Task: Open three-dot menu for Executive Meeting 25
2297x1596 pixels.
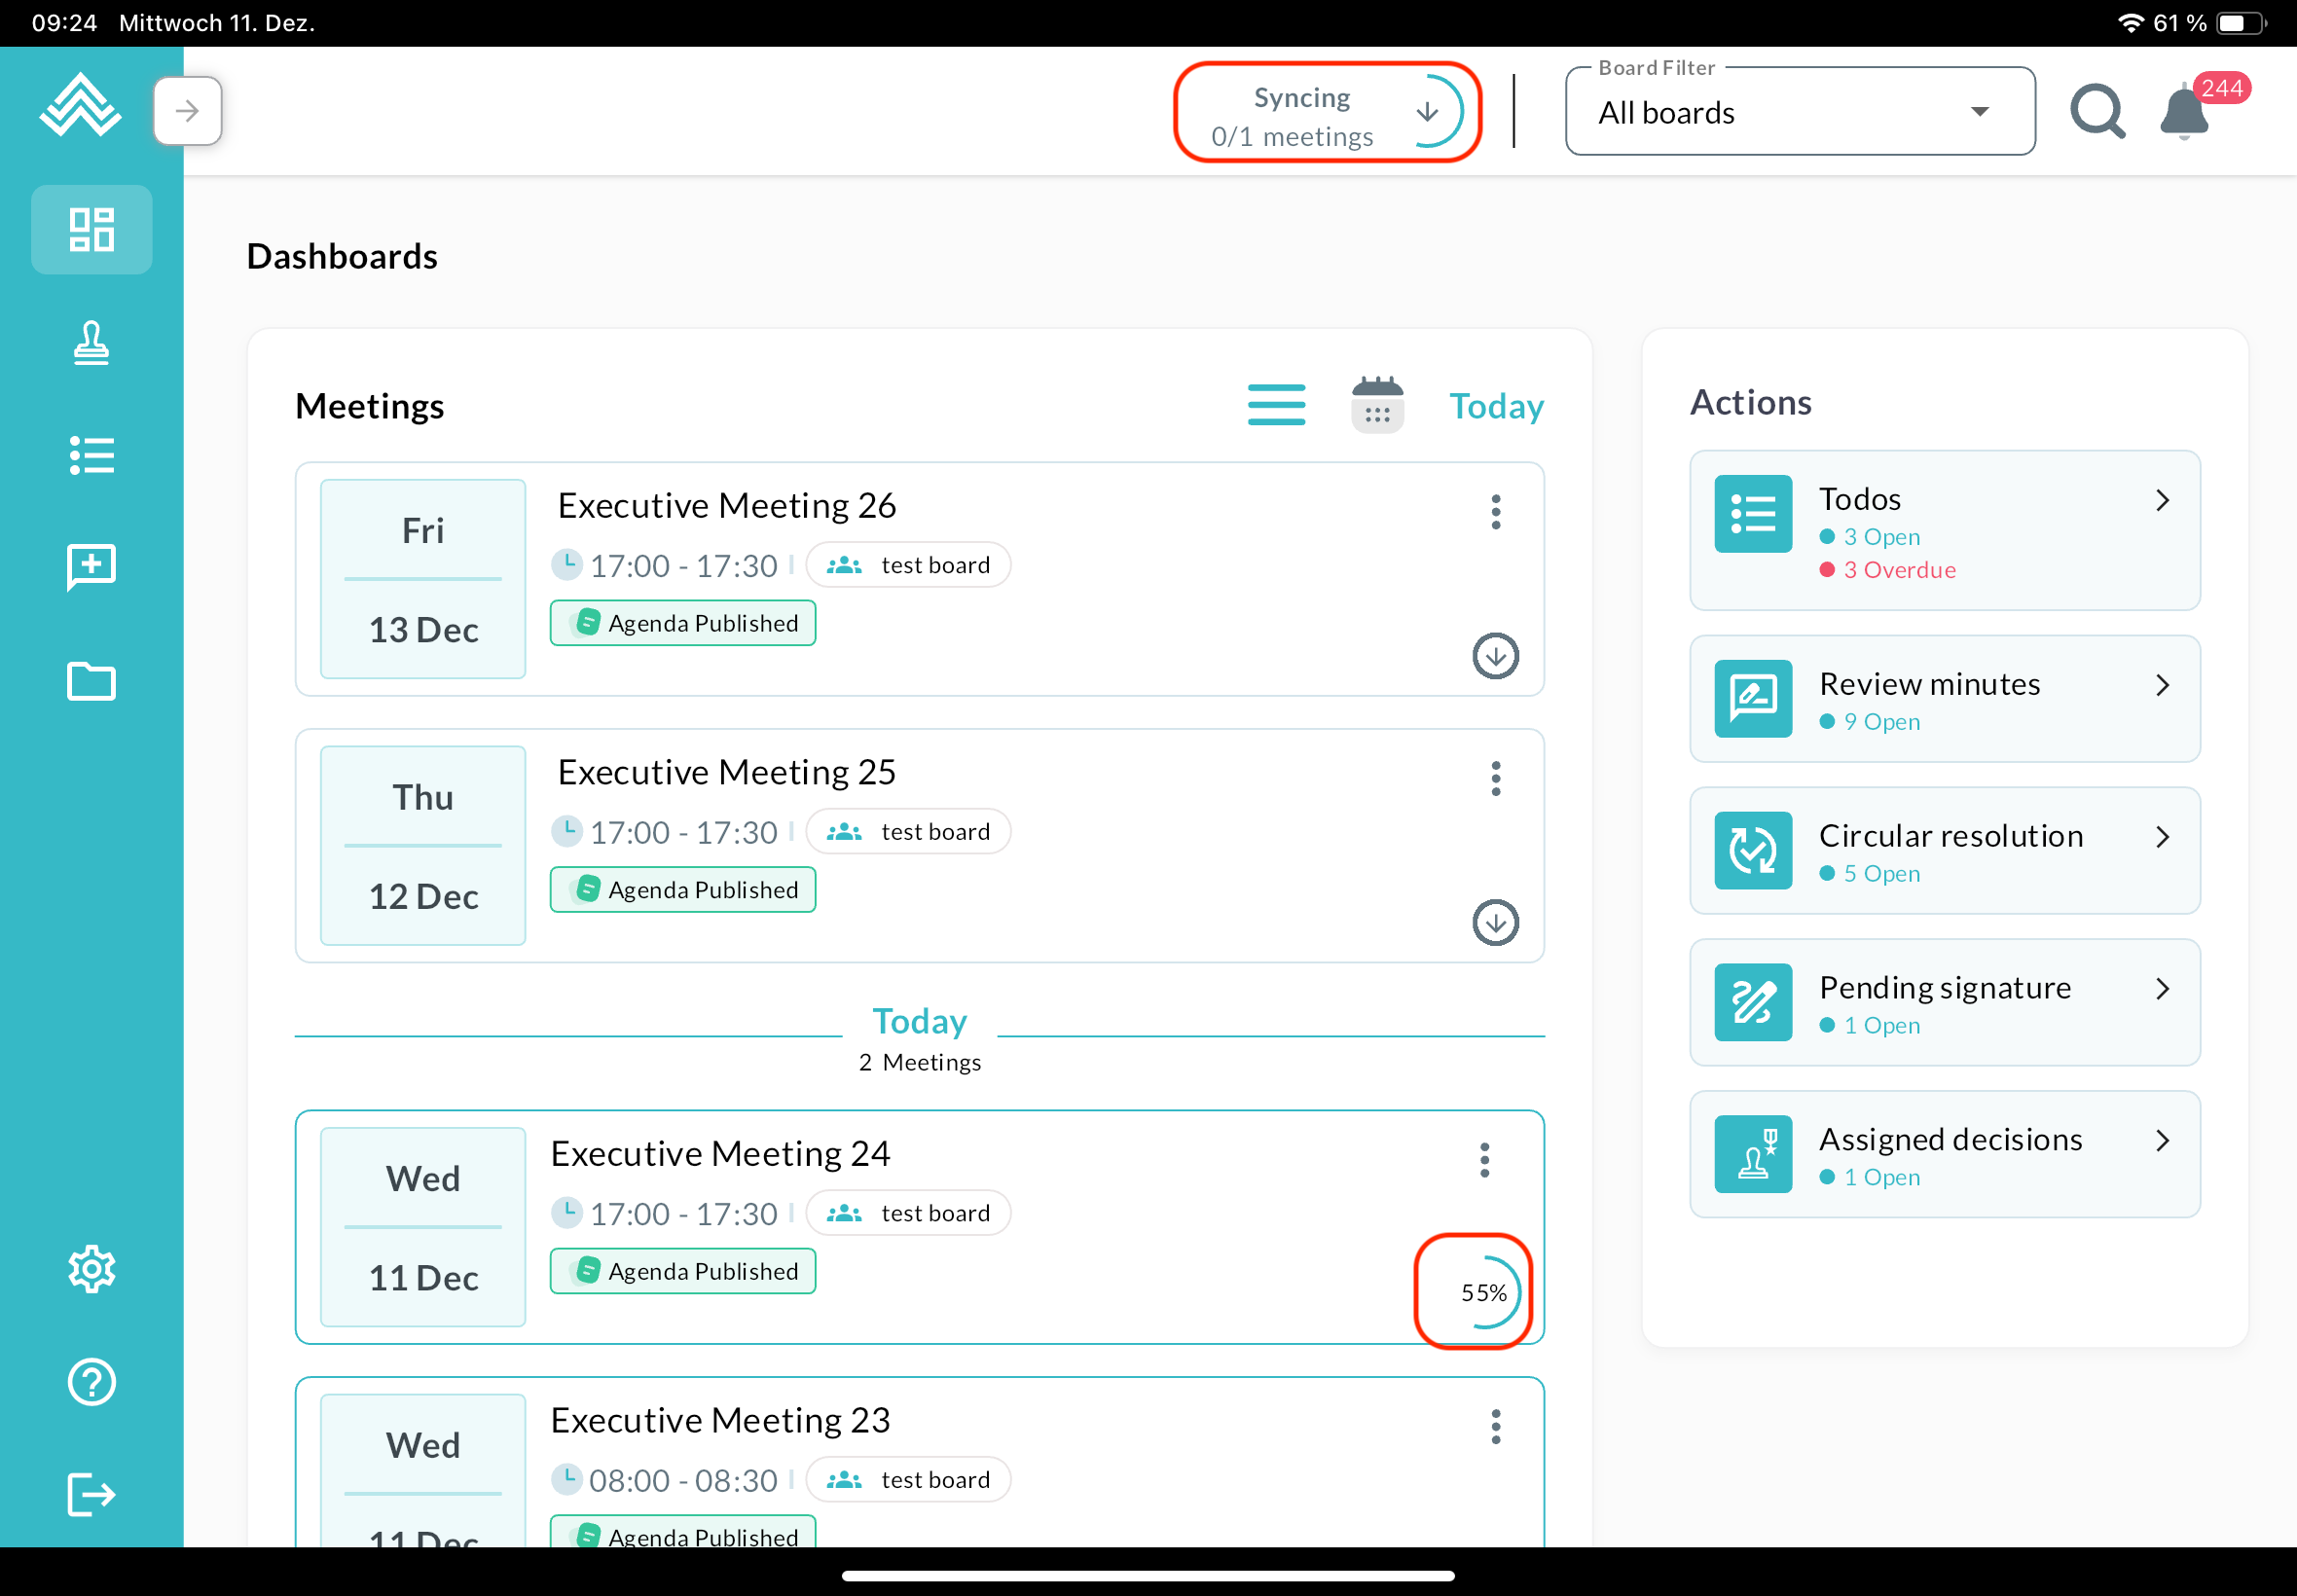Action: [1495, 778]
